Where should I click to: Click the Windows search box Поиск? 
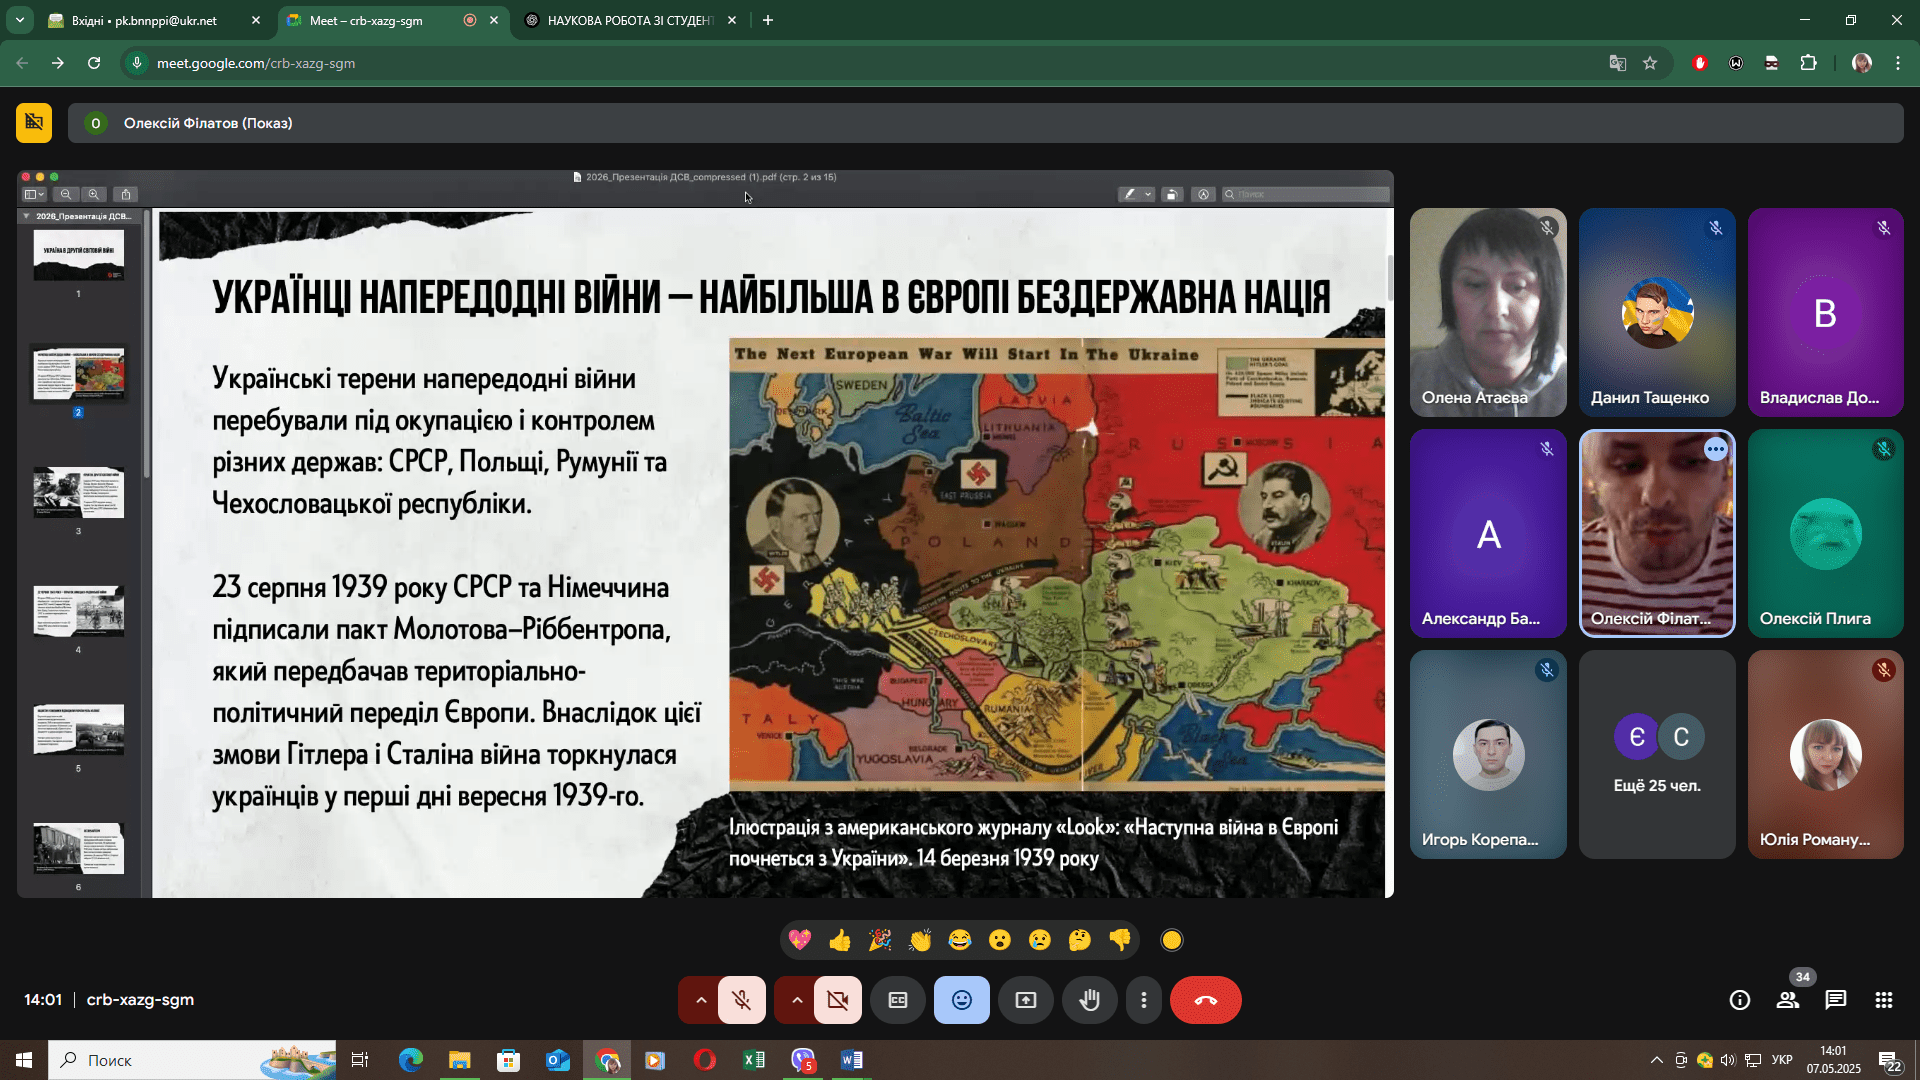(x=192, y=1060)
